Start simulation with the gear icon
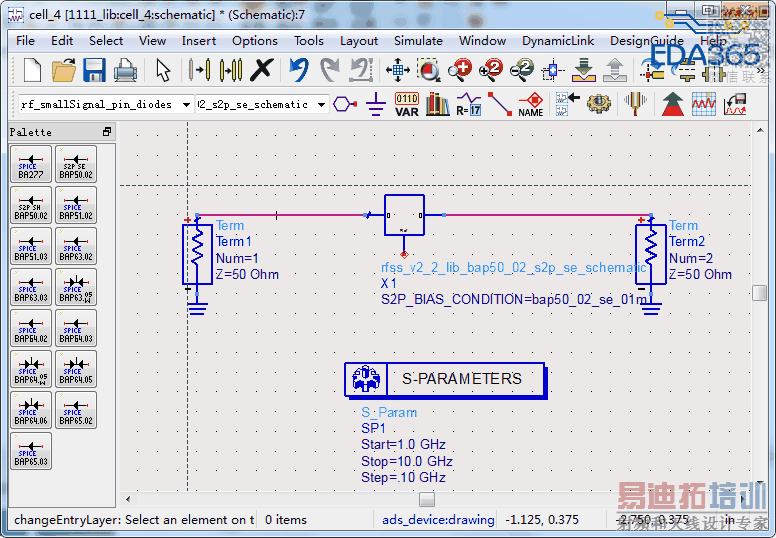 599,104
